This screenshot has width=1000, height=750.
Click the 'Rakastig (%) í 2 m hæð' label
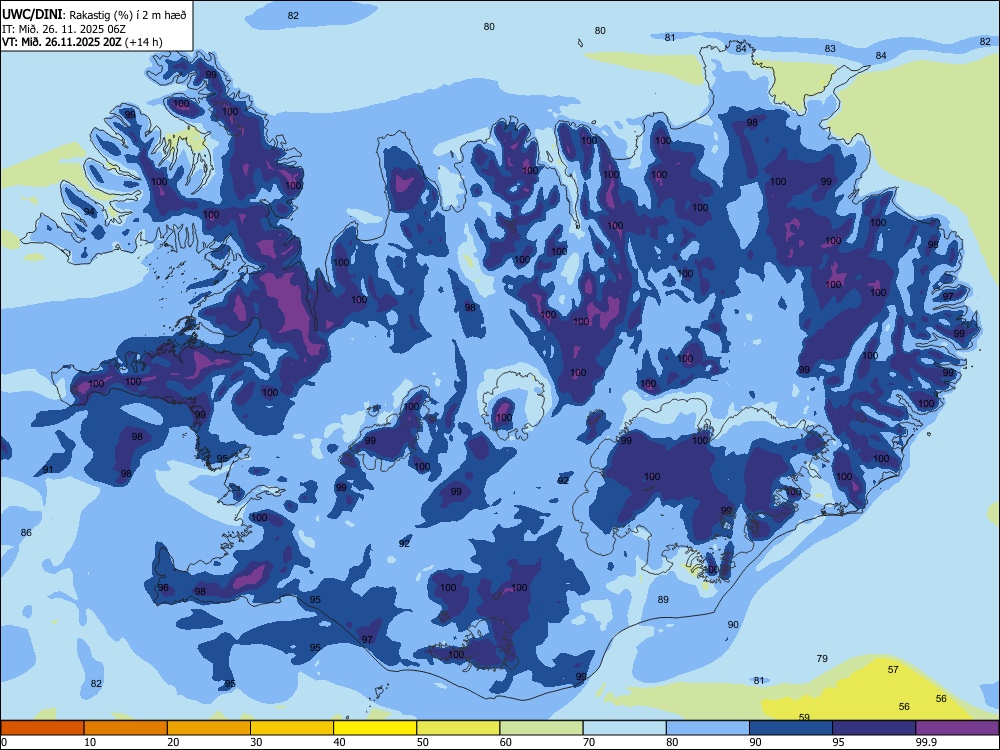[128, 15]
